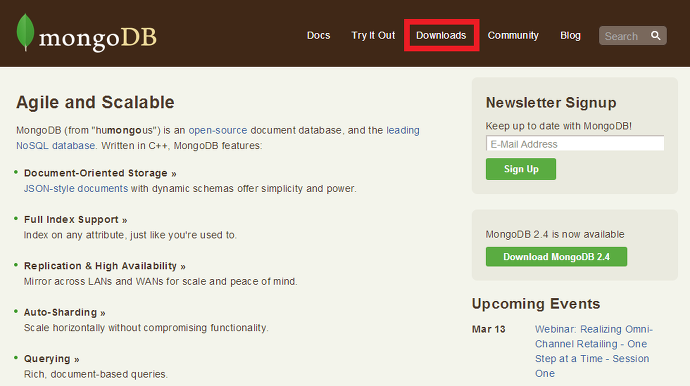
Task: Open Full Index Support link
Action: tap(75, 220)
